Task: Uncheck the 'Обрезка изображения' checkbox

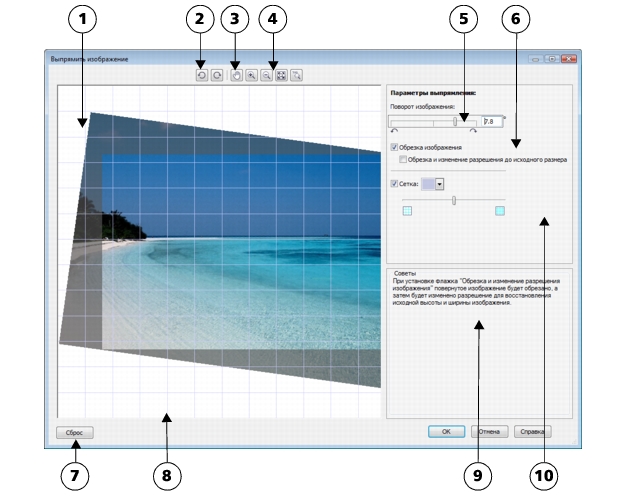Action: [x=394, y=147]
